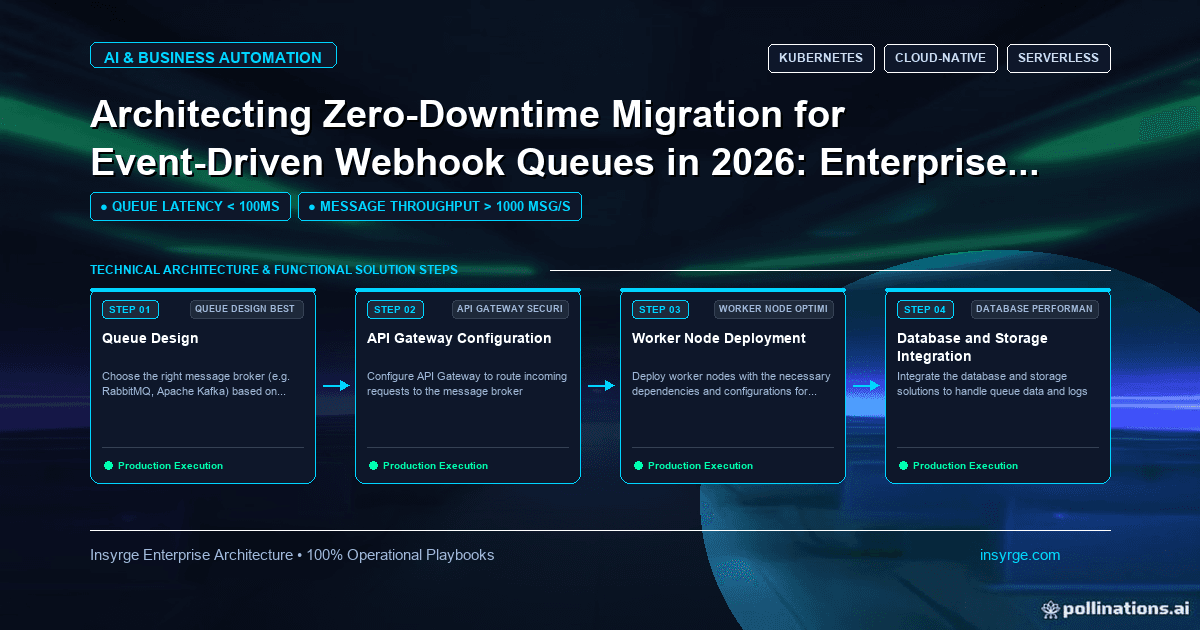
Task: Click the STEP 04 label
Action: 925,309
